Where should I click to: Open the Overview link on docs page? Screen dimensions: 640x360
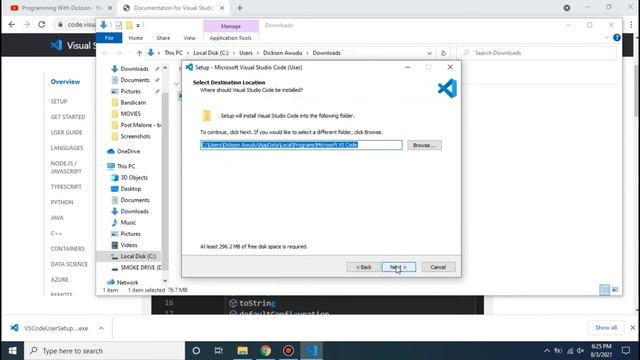[x=65, y=82]
